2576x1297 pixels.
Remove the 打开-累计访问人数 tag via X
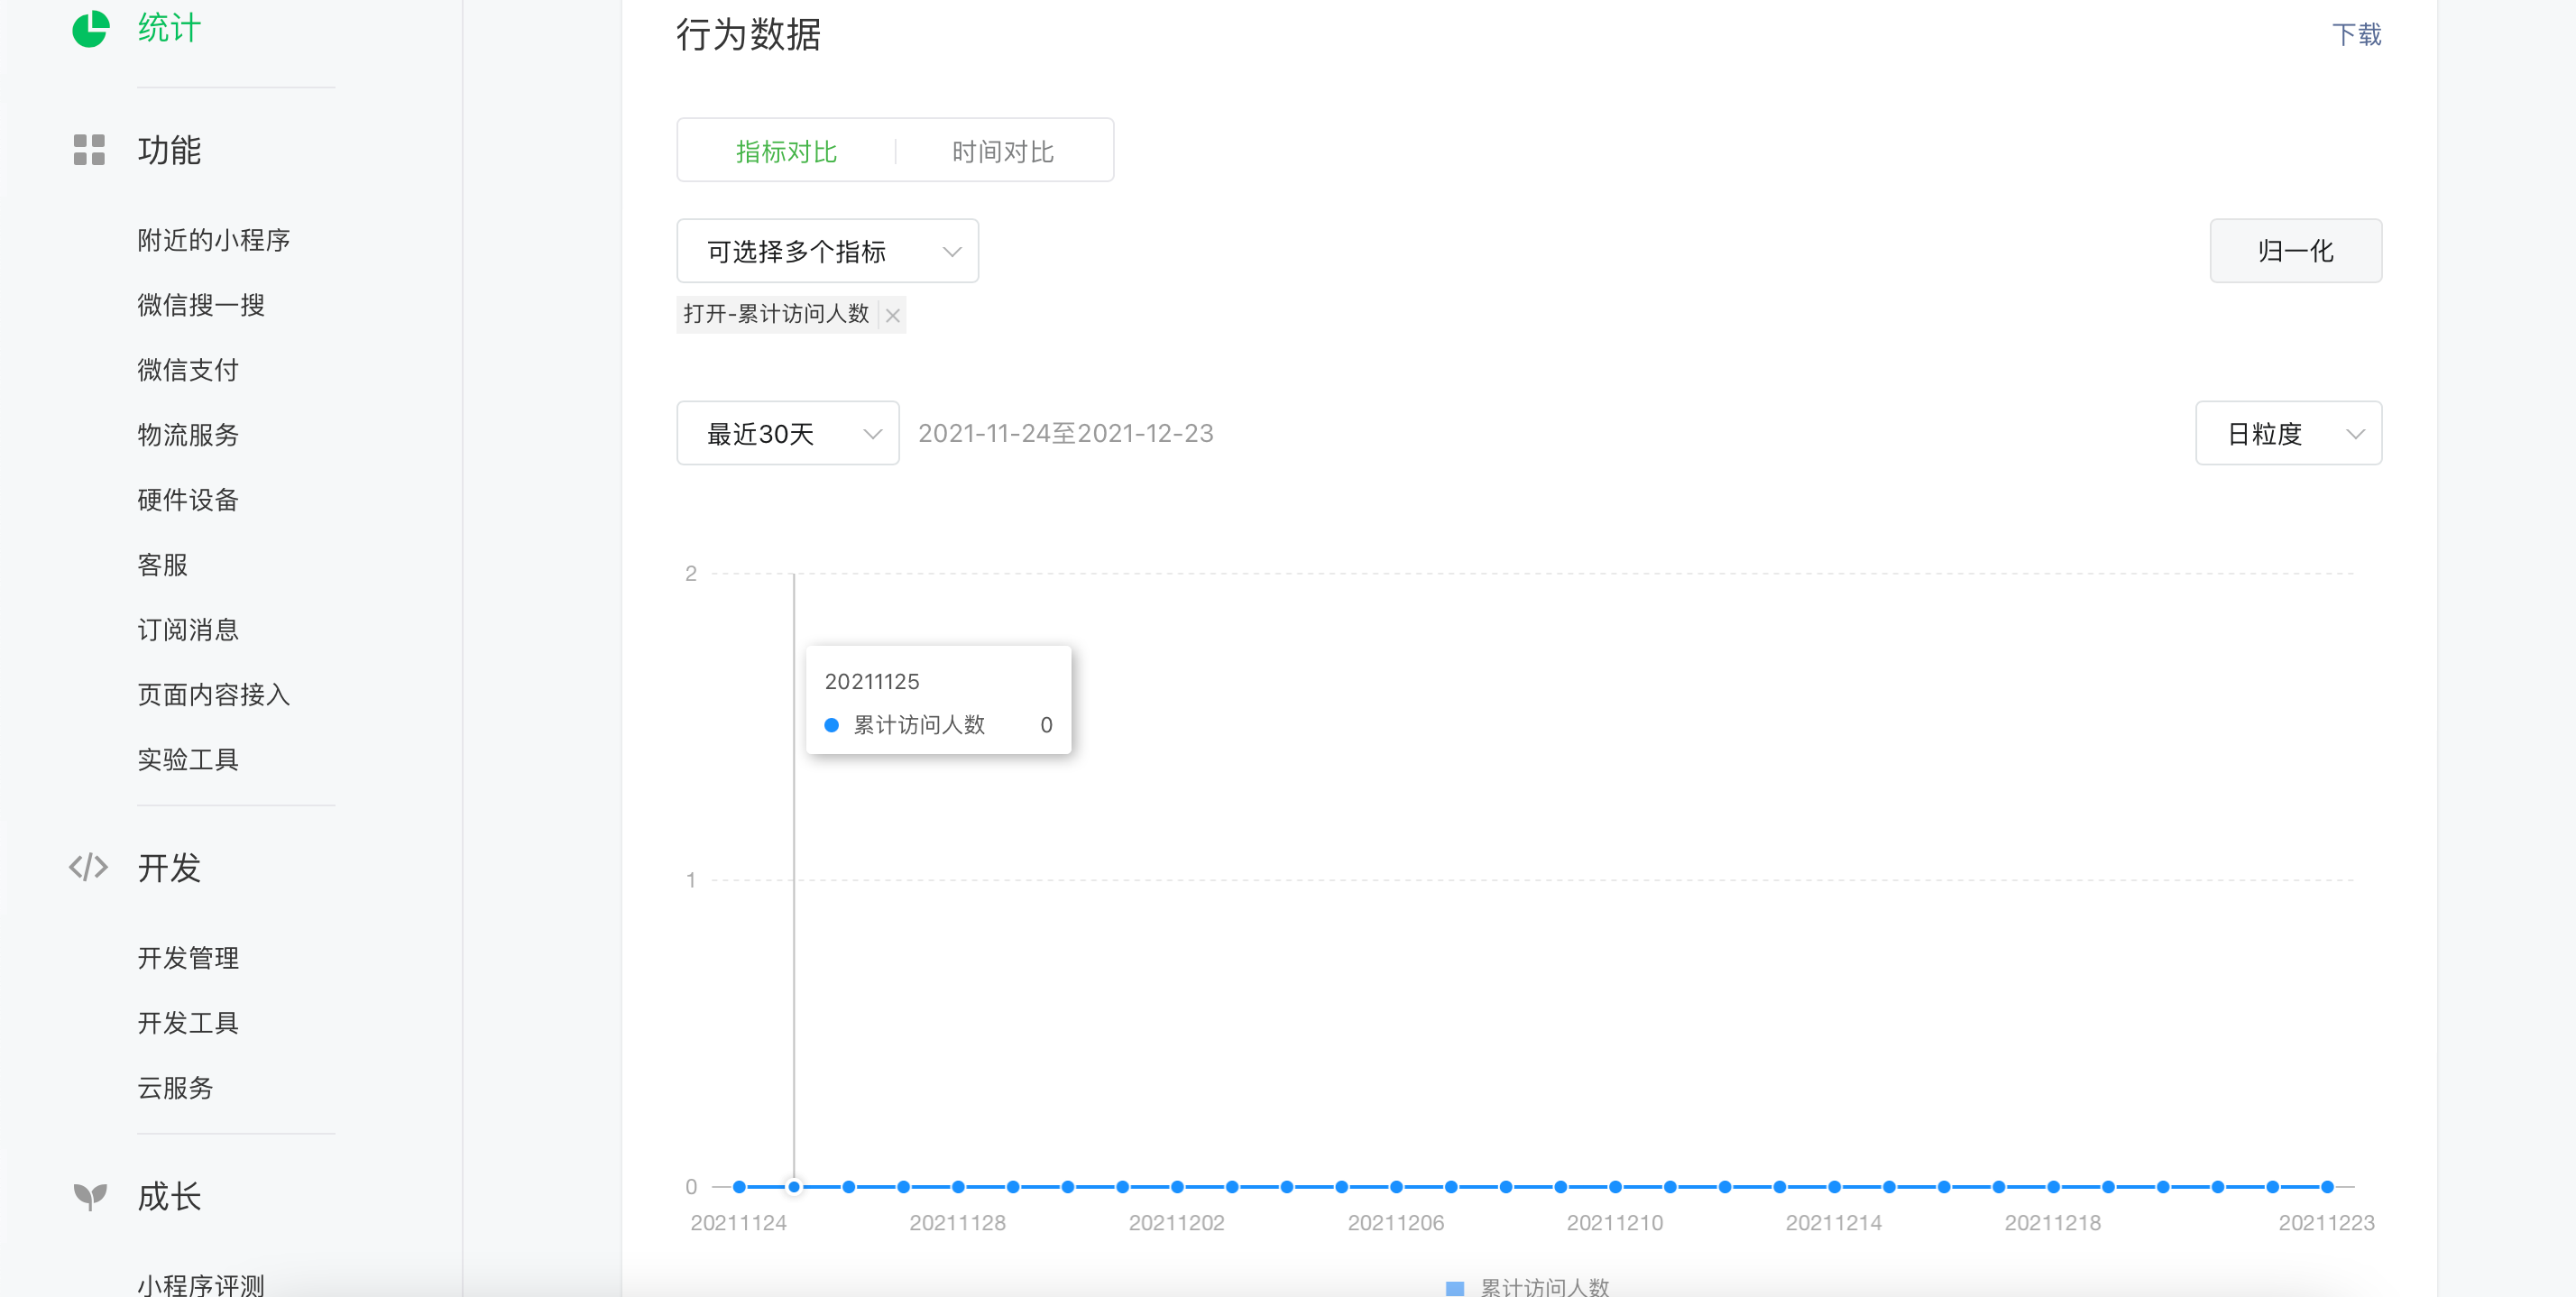[893, 316]
